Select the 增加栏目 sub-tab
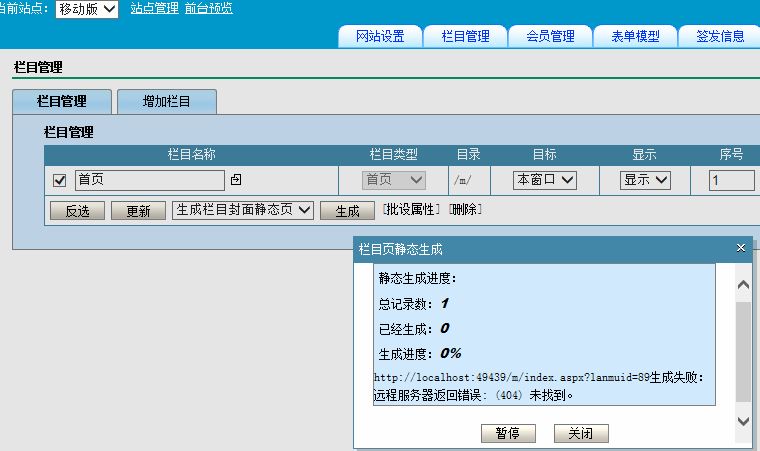 [166, 101]
